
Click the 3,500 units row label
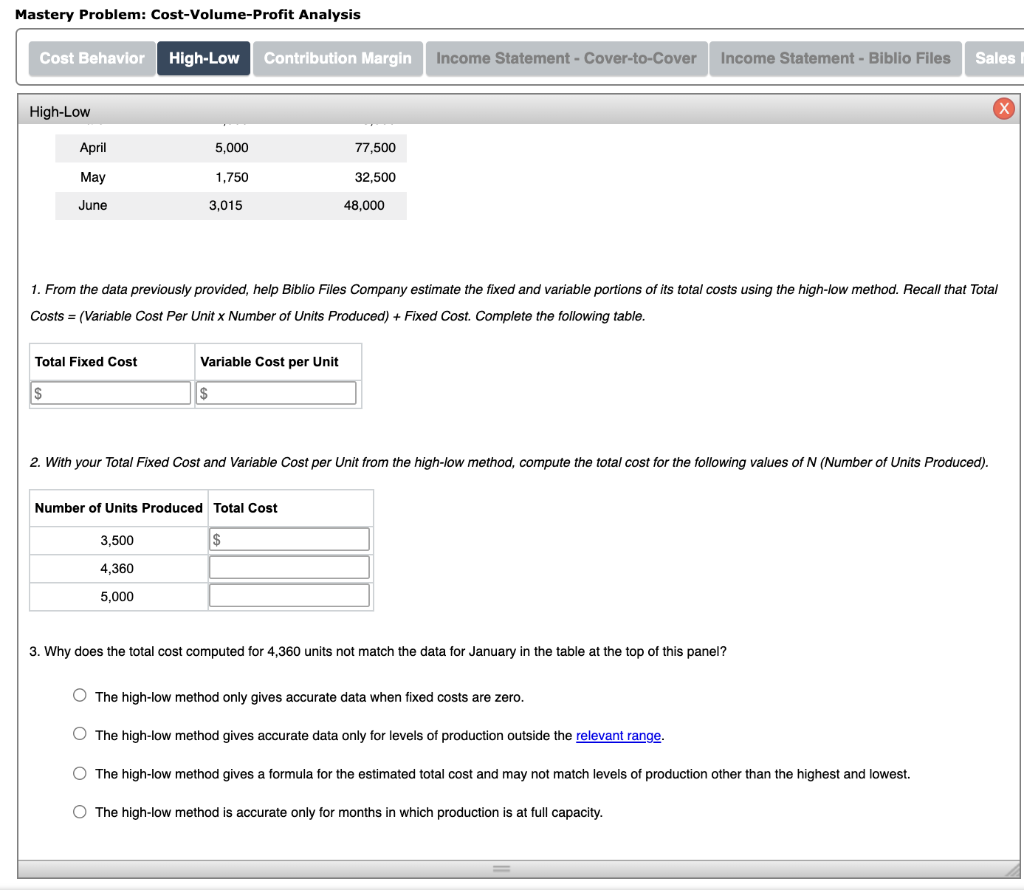[117, 541]
